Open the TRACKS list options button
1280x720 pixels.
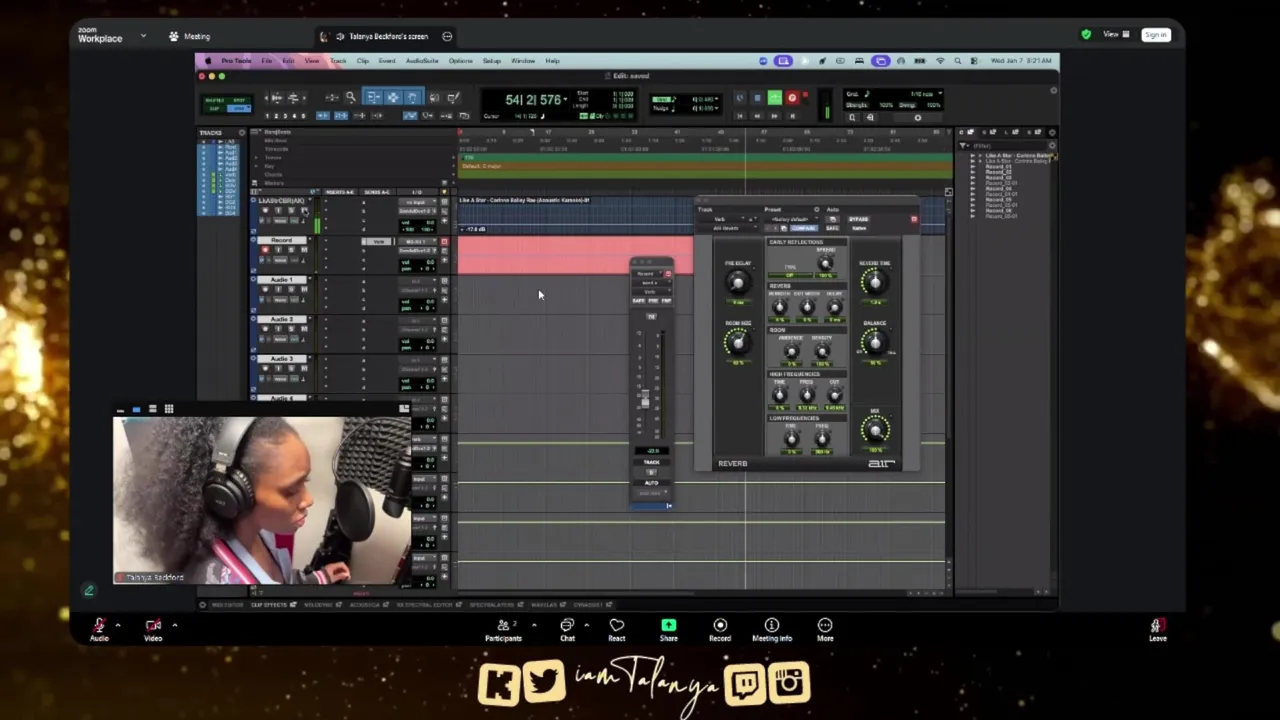click(x=241, y=132)
